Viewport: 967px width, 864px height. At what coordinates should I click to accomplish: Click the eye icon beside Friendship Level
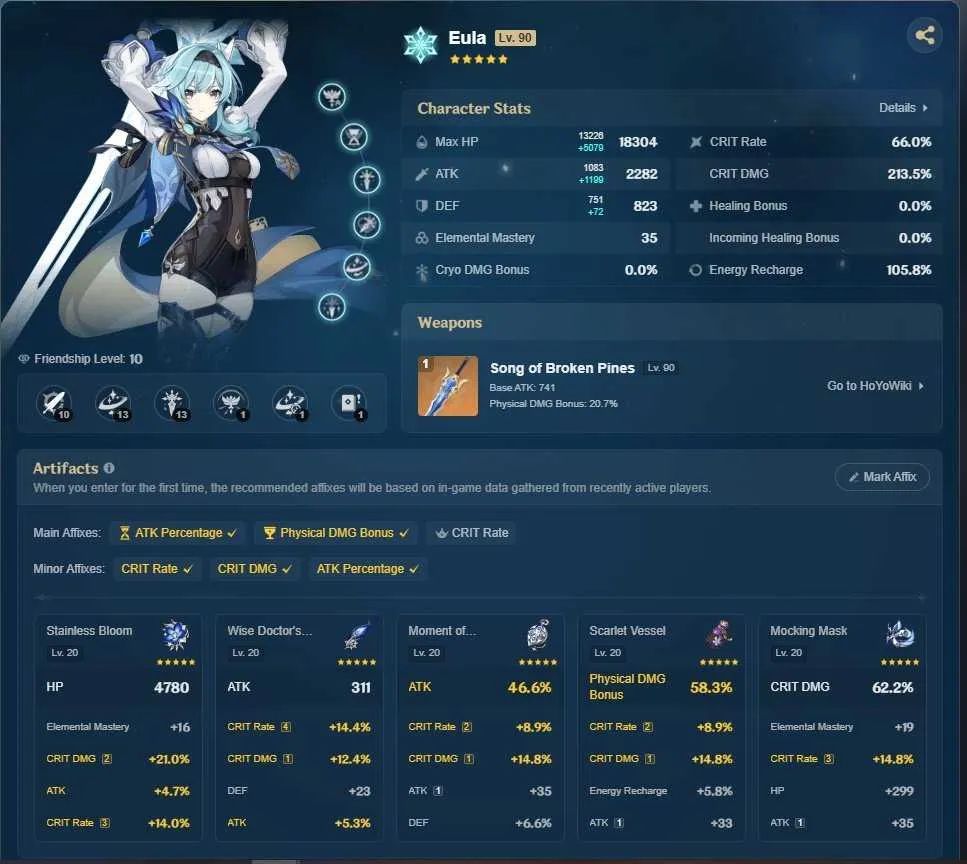24,359
